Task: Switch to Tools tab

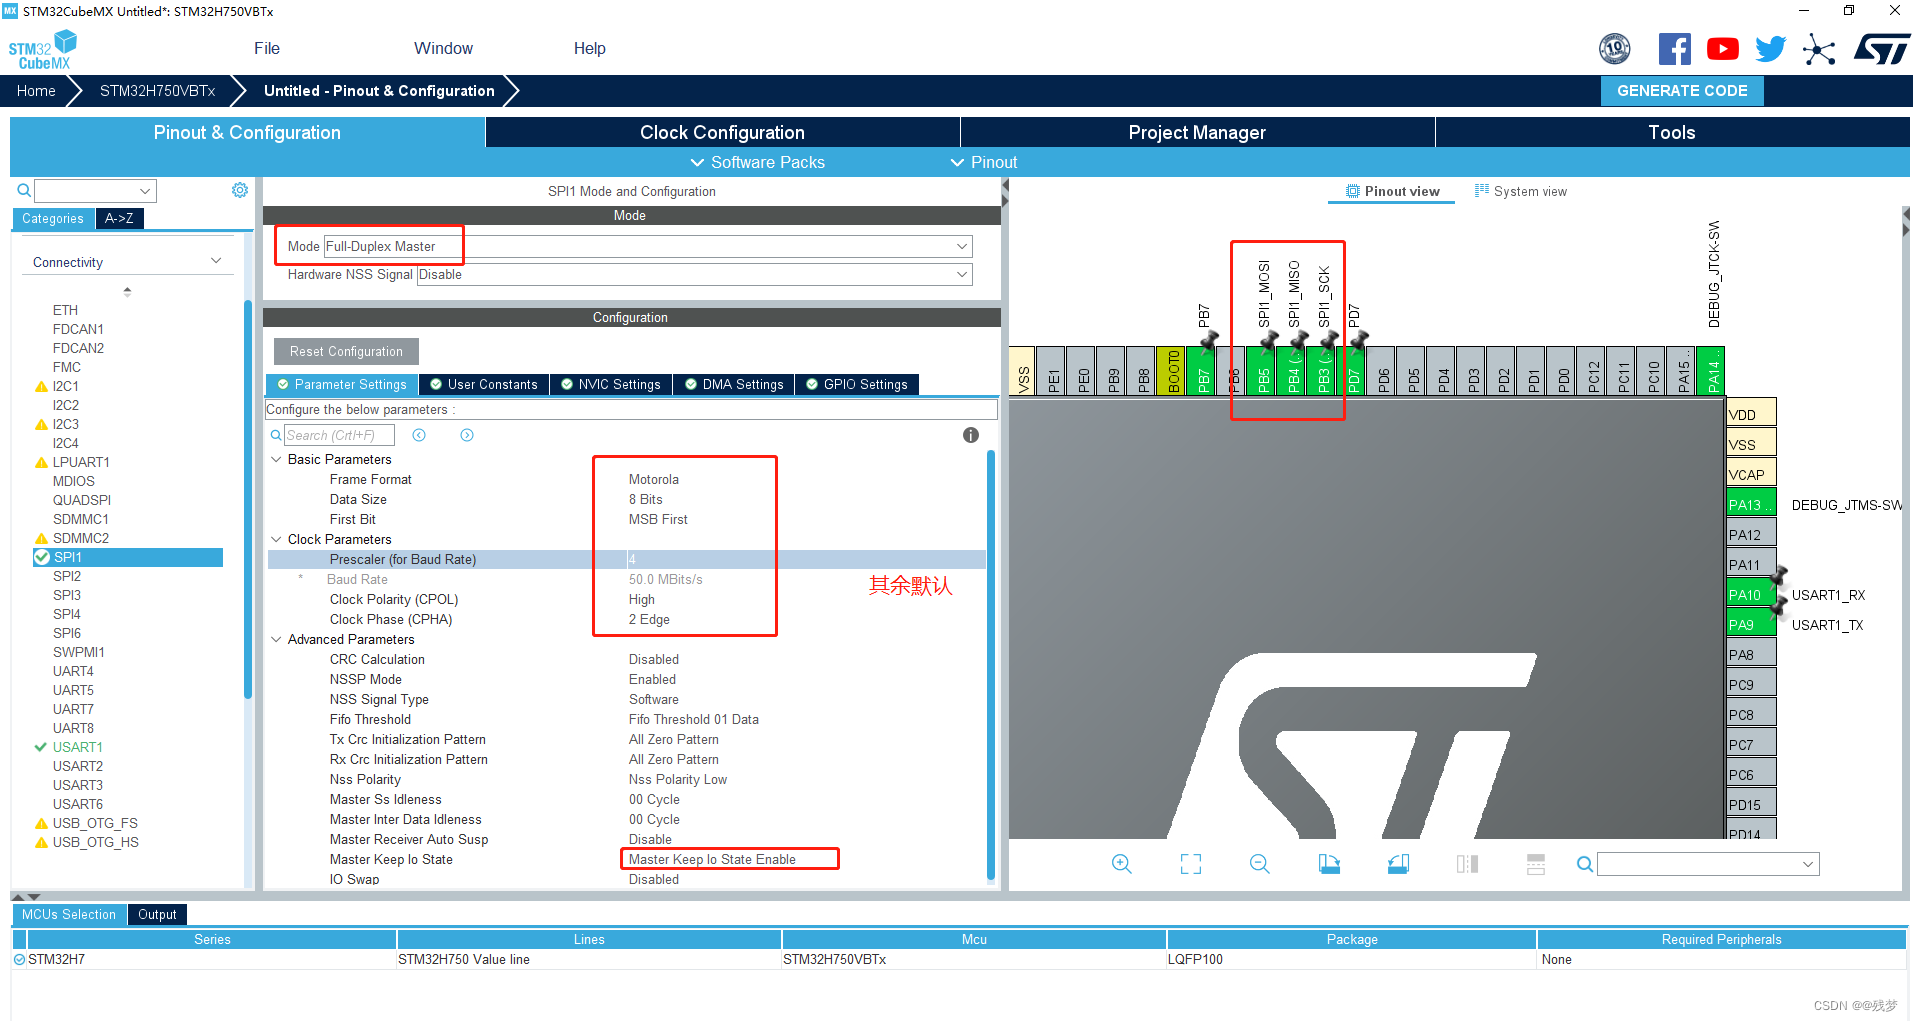Action: pyautogui.click(x=1672, y=132)
